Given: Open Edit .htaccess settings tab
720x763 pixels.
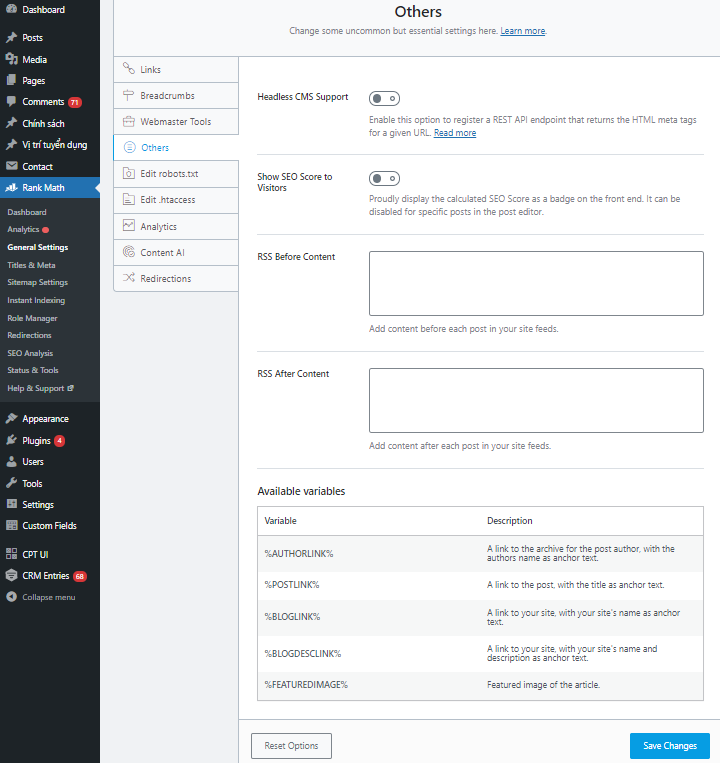Looking at the screenshot, I should (167, 200).
